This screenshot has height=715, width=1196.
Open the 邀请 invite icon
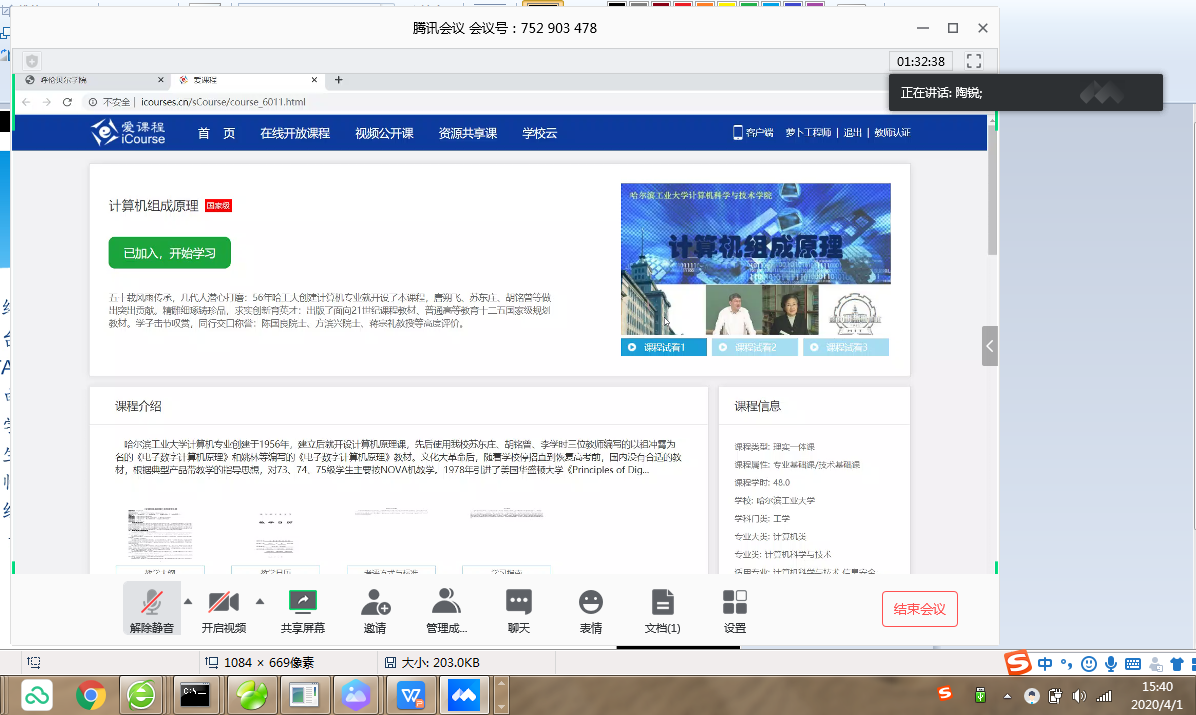375,610
